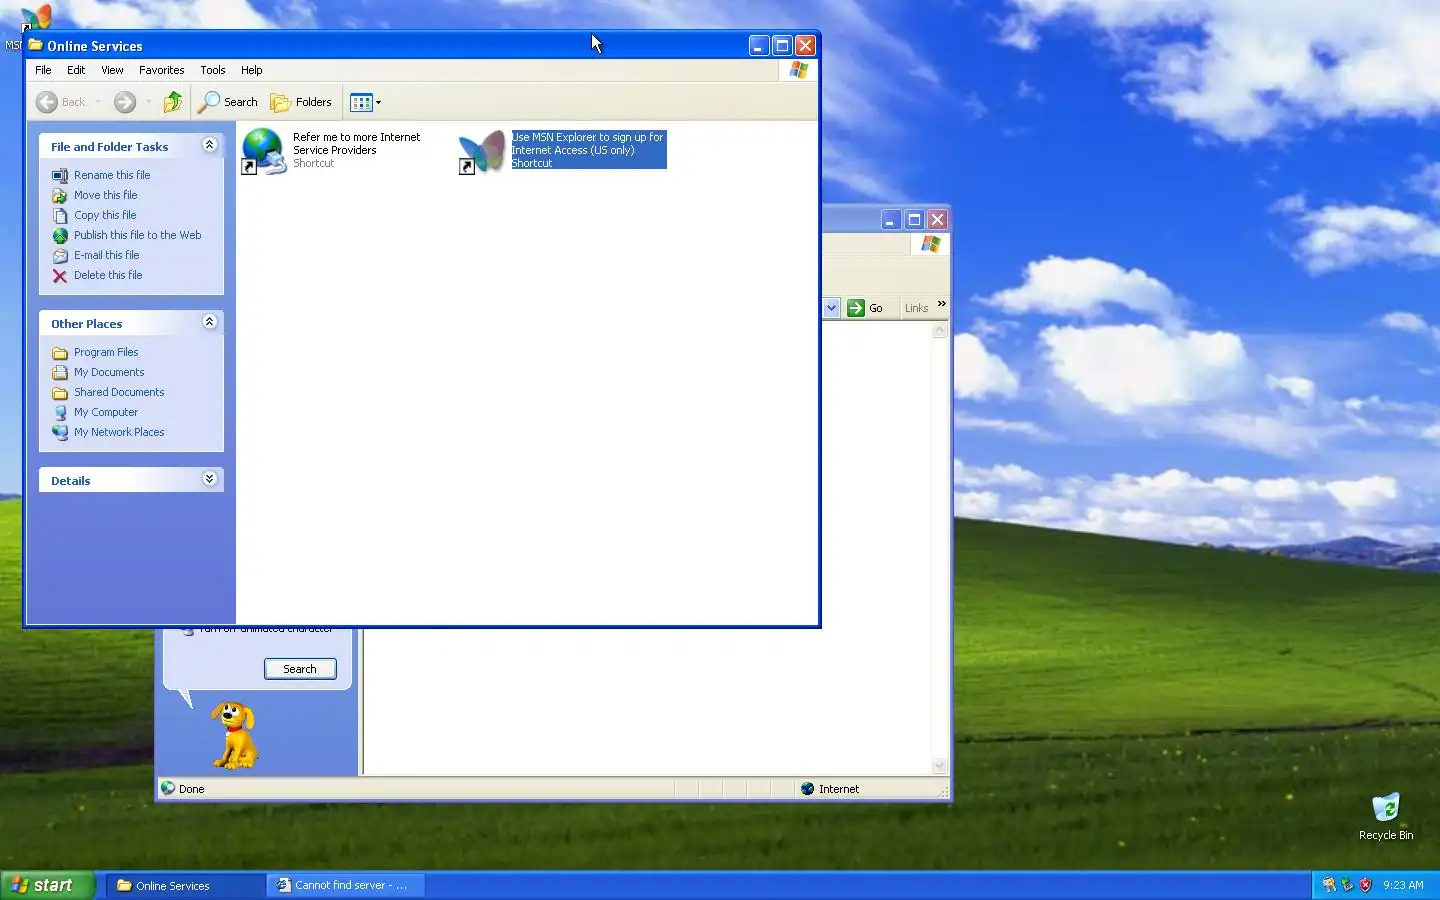Click the red security shield tray icon

(x=1365, y=885)
